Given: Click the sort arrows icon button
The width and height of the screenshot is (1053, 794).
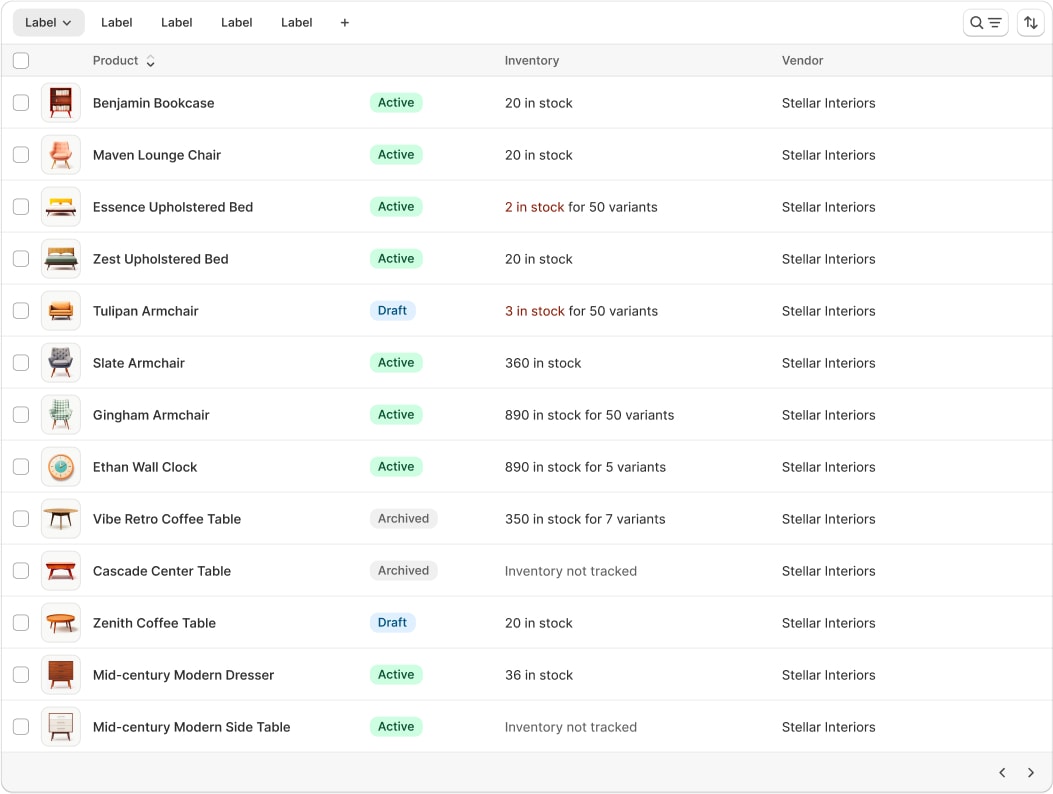Looking at the screenshot, I should (1030, 23).
